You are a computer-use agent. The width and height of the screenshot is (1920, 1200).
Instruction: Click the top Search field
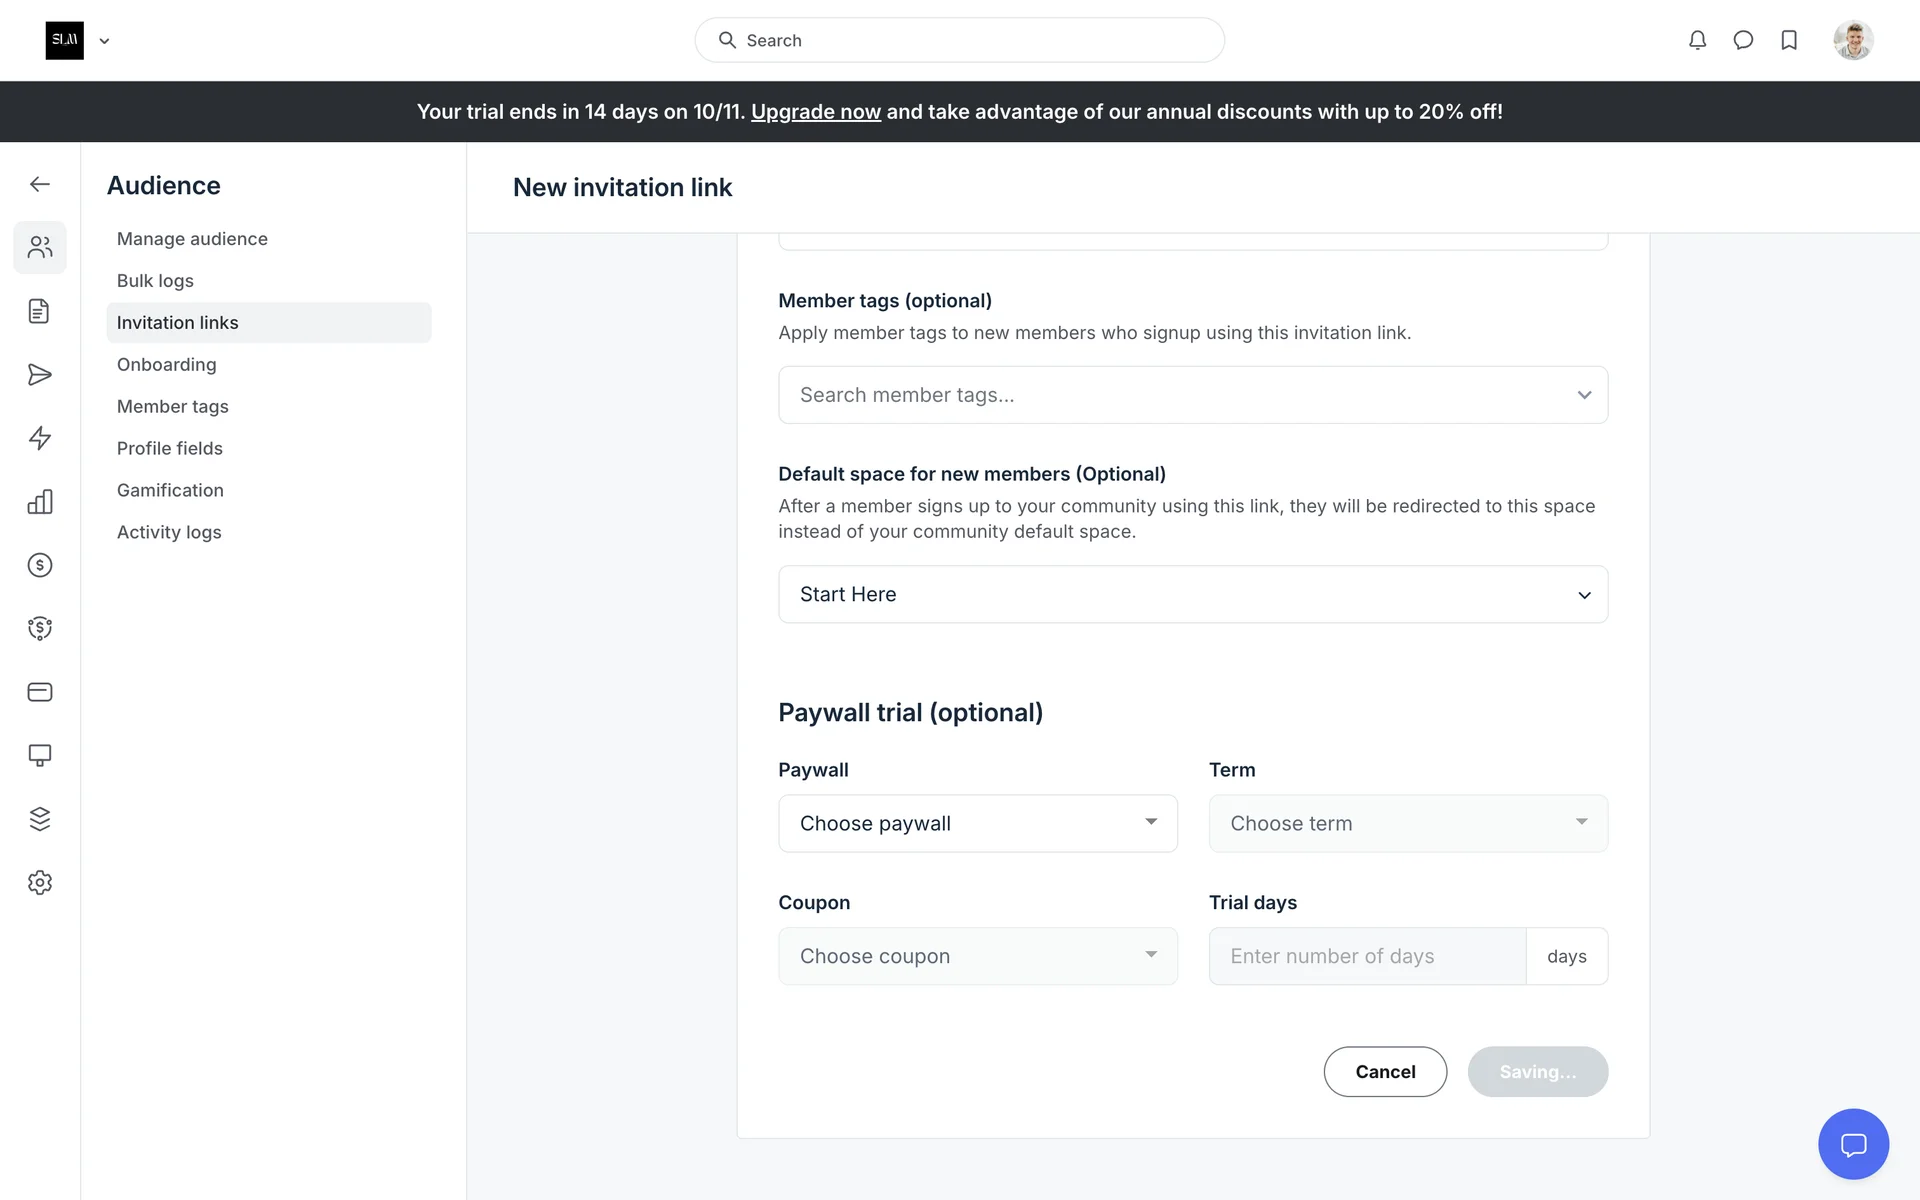[x=959, y=40]
